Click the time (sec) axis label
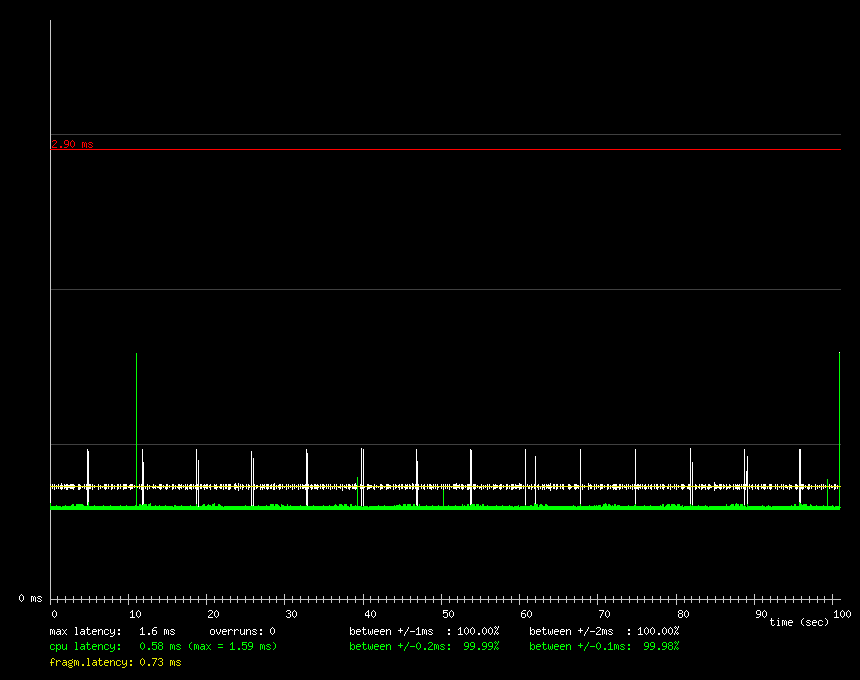This screenshot has height=680, width=860. pos(799,622)
